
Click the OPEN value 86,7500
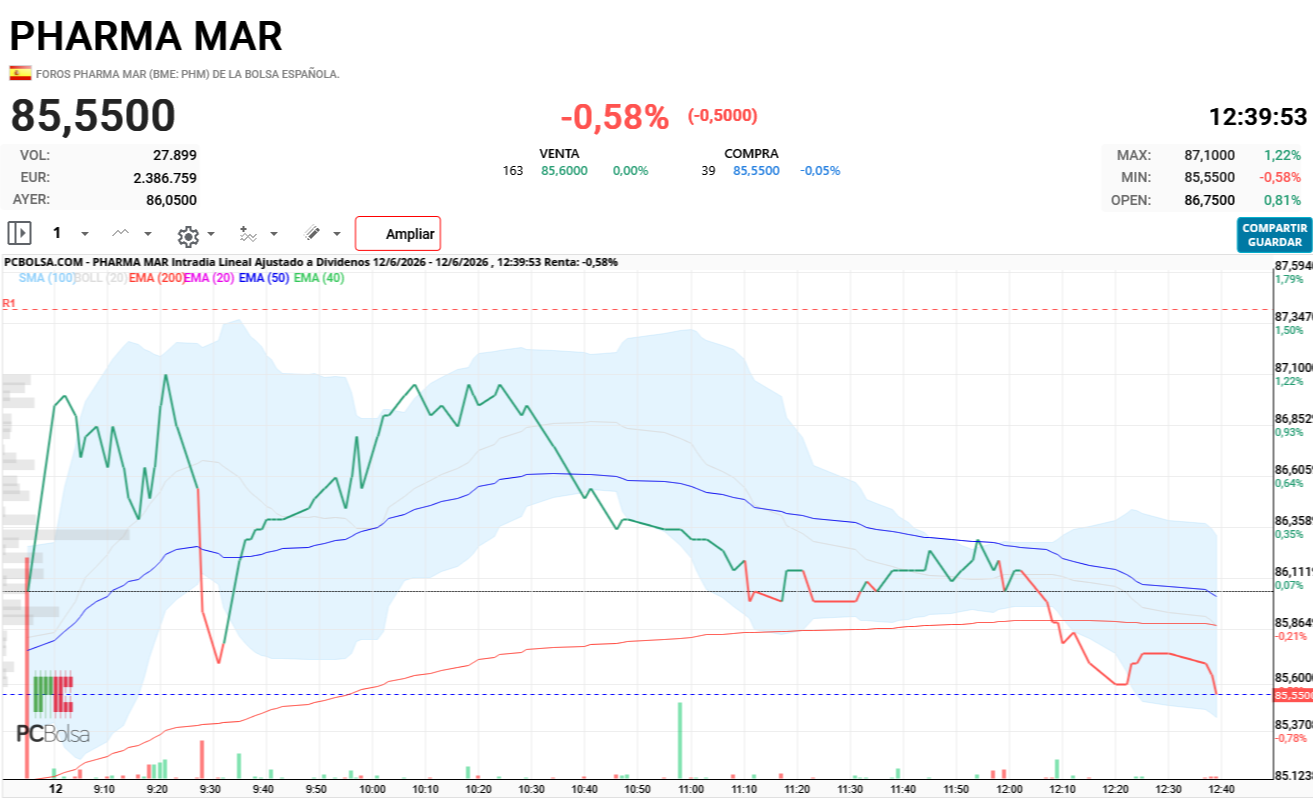click(x=1209, y=199)
